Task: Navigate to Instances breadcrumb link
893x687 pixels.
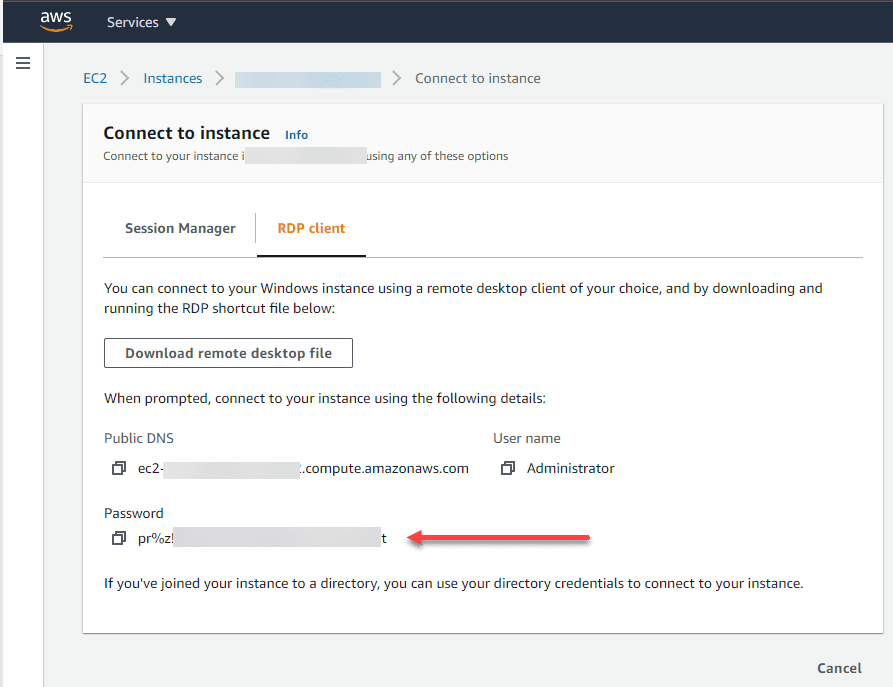Action: tap(172, 78)
